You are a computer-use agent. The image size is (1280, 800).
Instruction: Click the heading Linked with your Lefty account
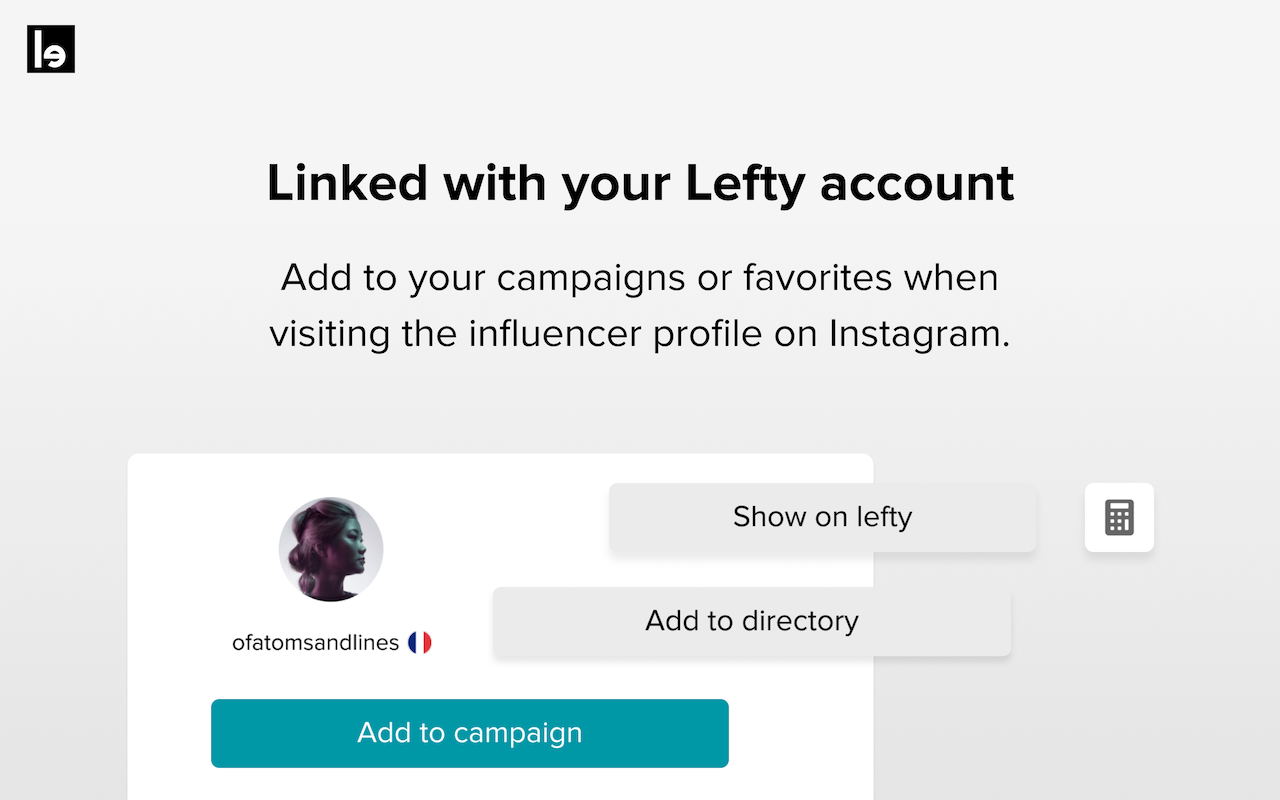tap(640, 183)
